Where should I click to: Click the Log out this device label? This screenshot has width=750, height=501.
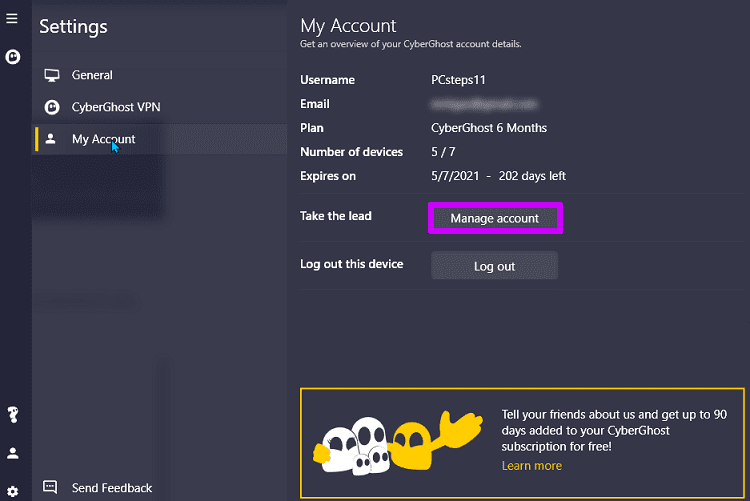click(x=352, y=264)
